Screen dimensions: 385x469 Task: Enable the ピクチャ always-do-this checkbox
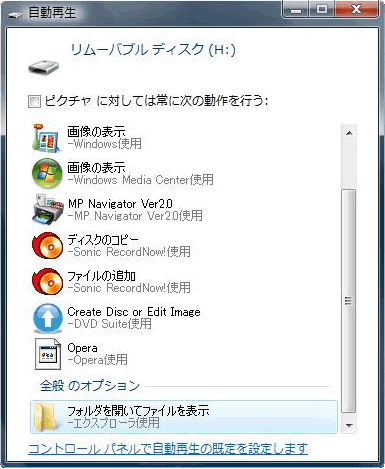34,101
